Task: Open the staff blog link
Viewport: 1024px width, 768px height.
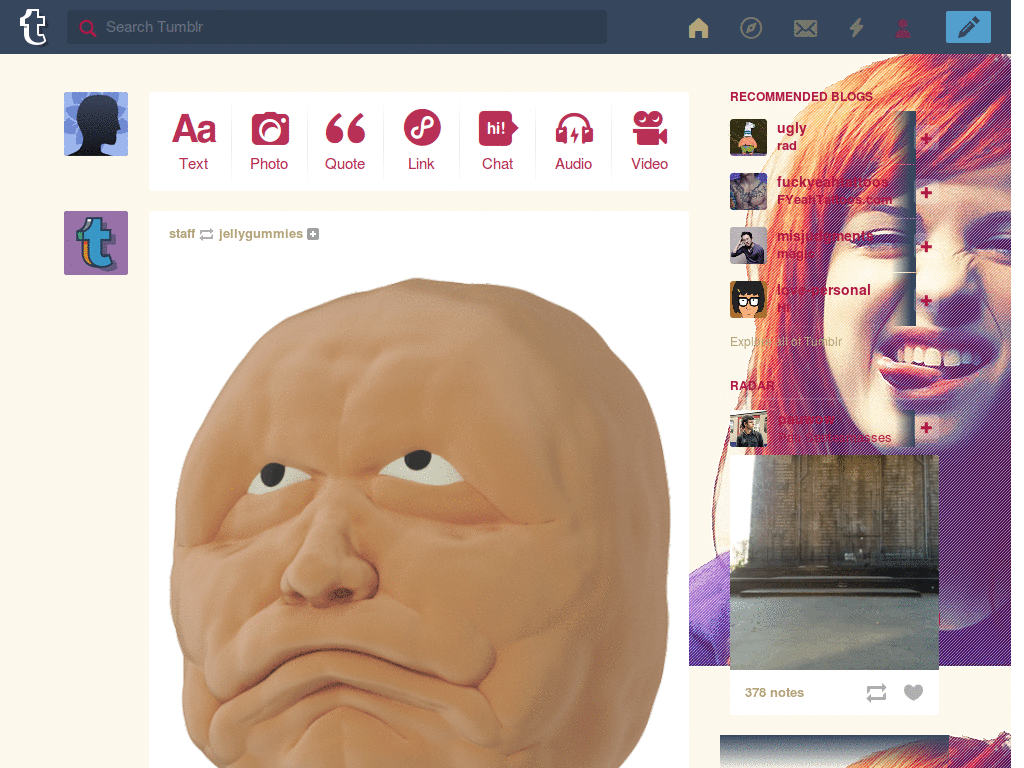Action: coord(182,234)
